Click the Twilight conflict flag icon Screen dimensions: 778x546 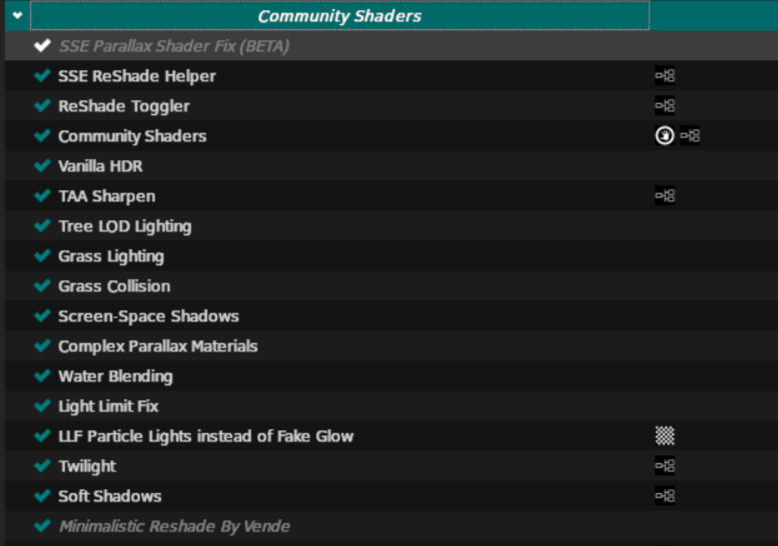[x=665, y=466]
